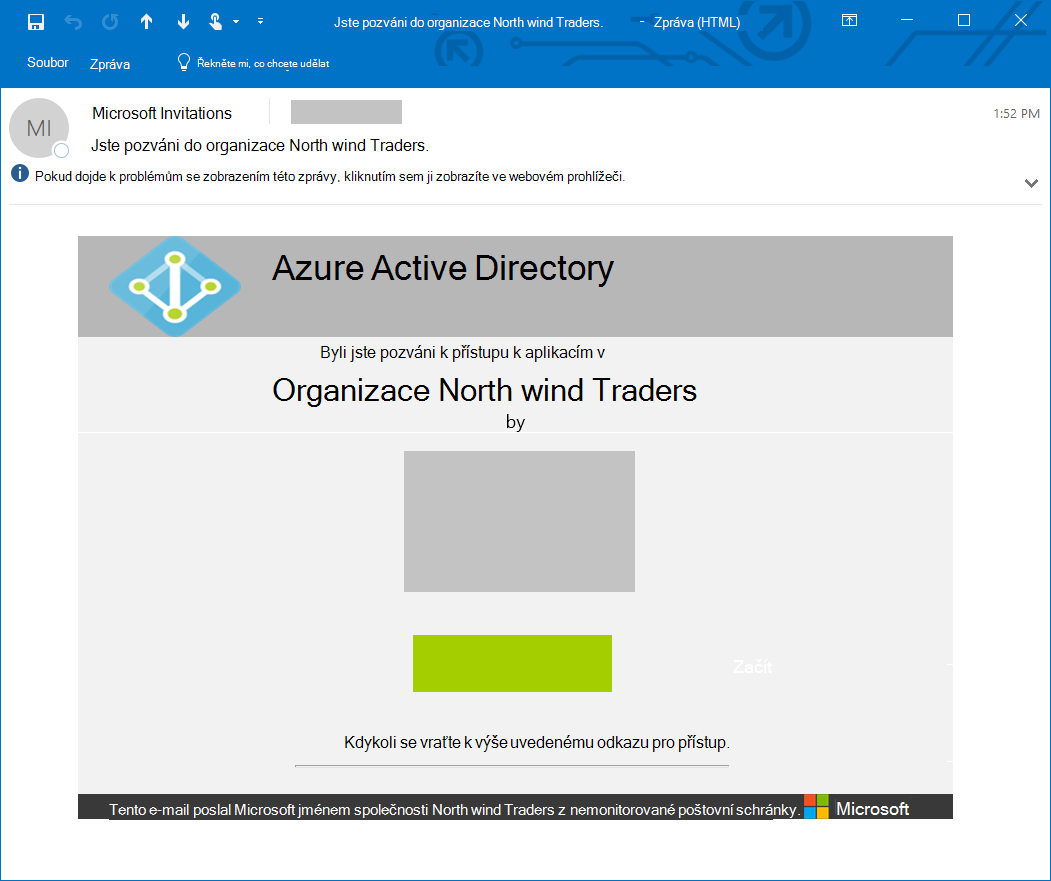The height and width of the screenshot is (881, 1051).
Task: Open the Zpráva tab
Action: 110,64
